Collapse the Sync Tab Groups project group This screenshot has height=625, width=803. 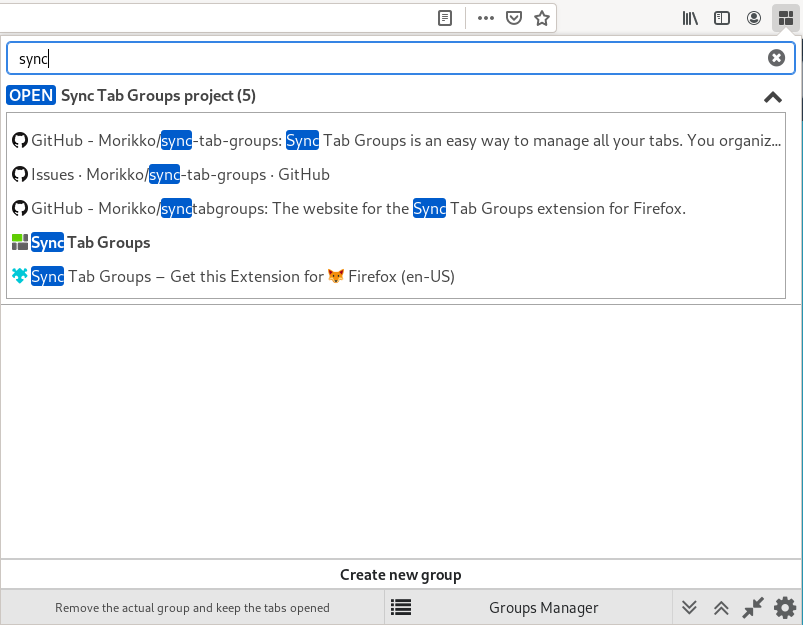click(773, 97)
